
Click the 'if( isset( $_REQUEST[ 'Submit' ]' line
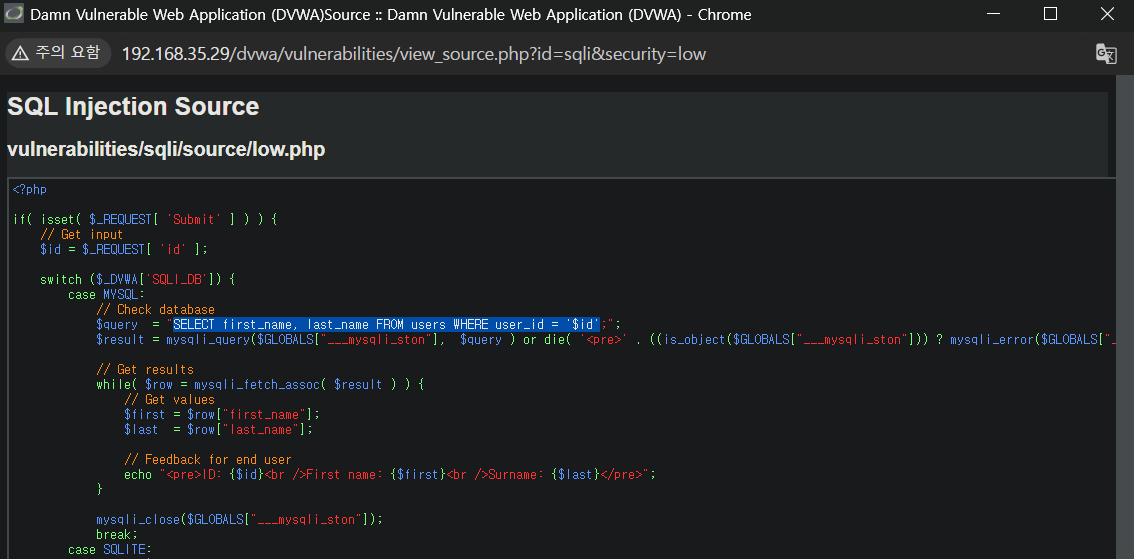point(145,219)
